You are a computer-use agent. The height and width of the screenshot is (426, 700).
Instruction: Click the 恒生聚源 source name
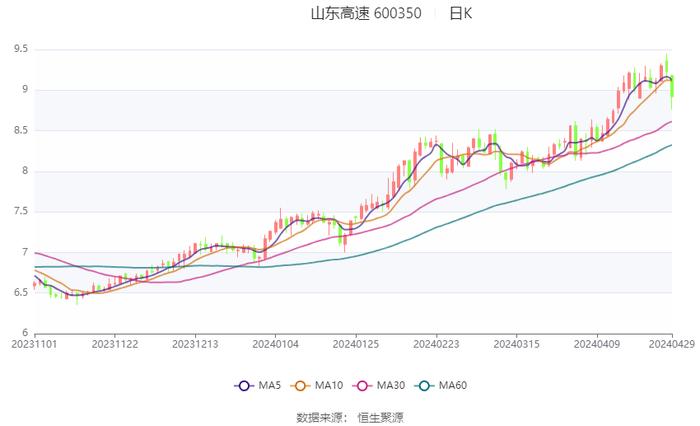(380, 418)
